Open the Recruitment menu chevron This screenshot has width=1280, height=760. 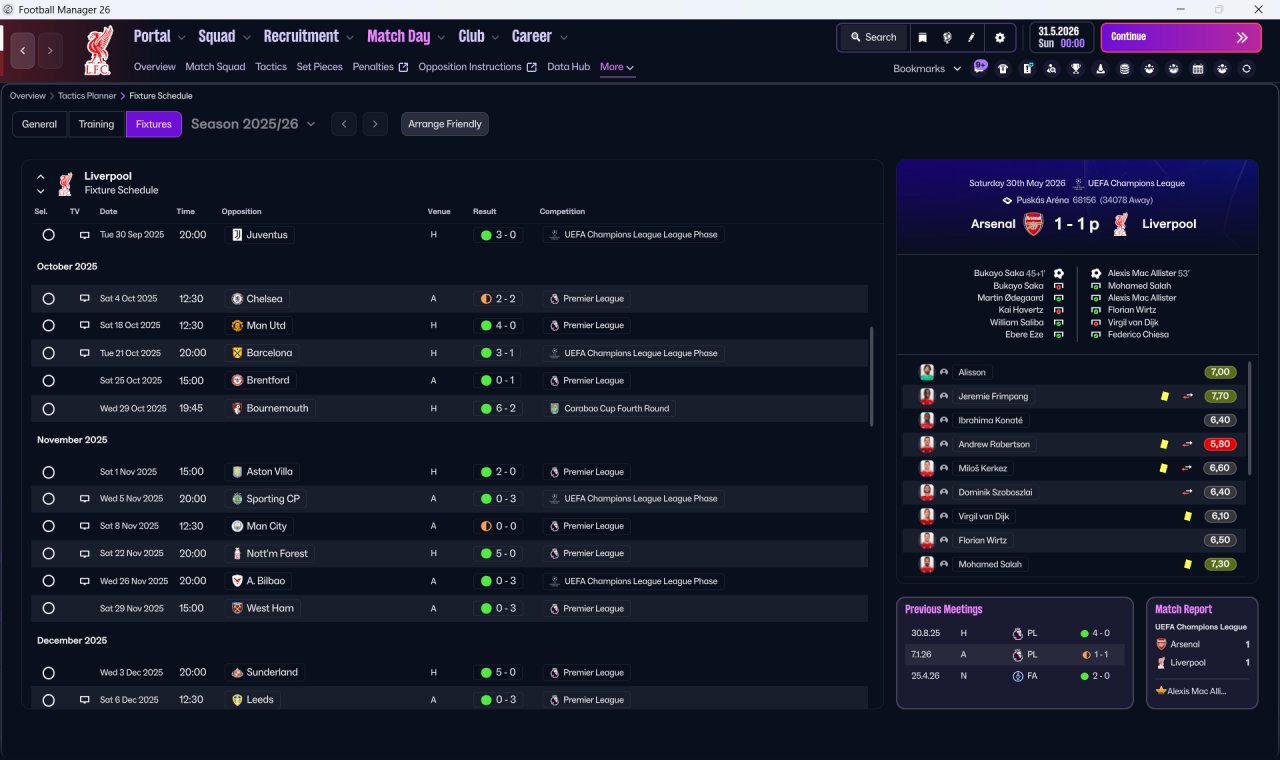tap(350, 37)
